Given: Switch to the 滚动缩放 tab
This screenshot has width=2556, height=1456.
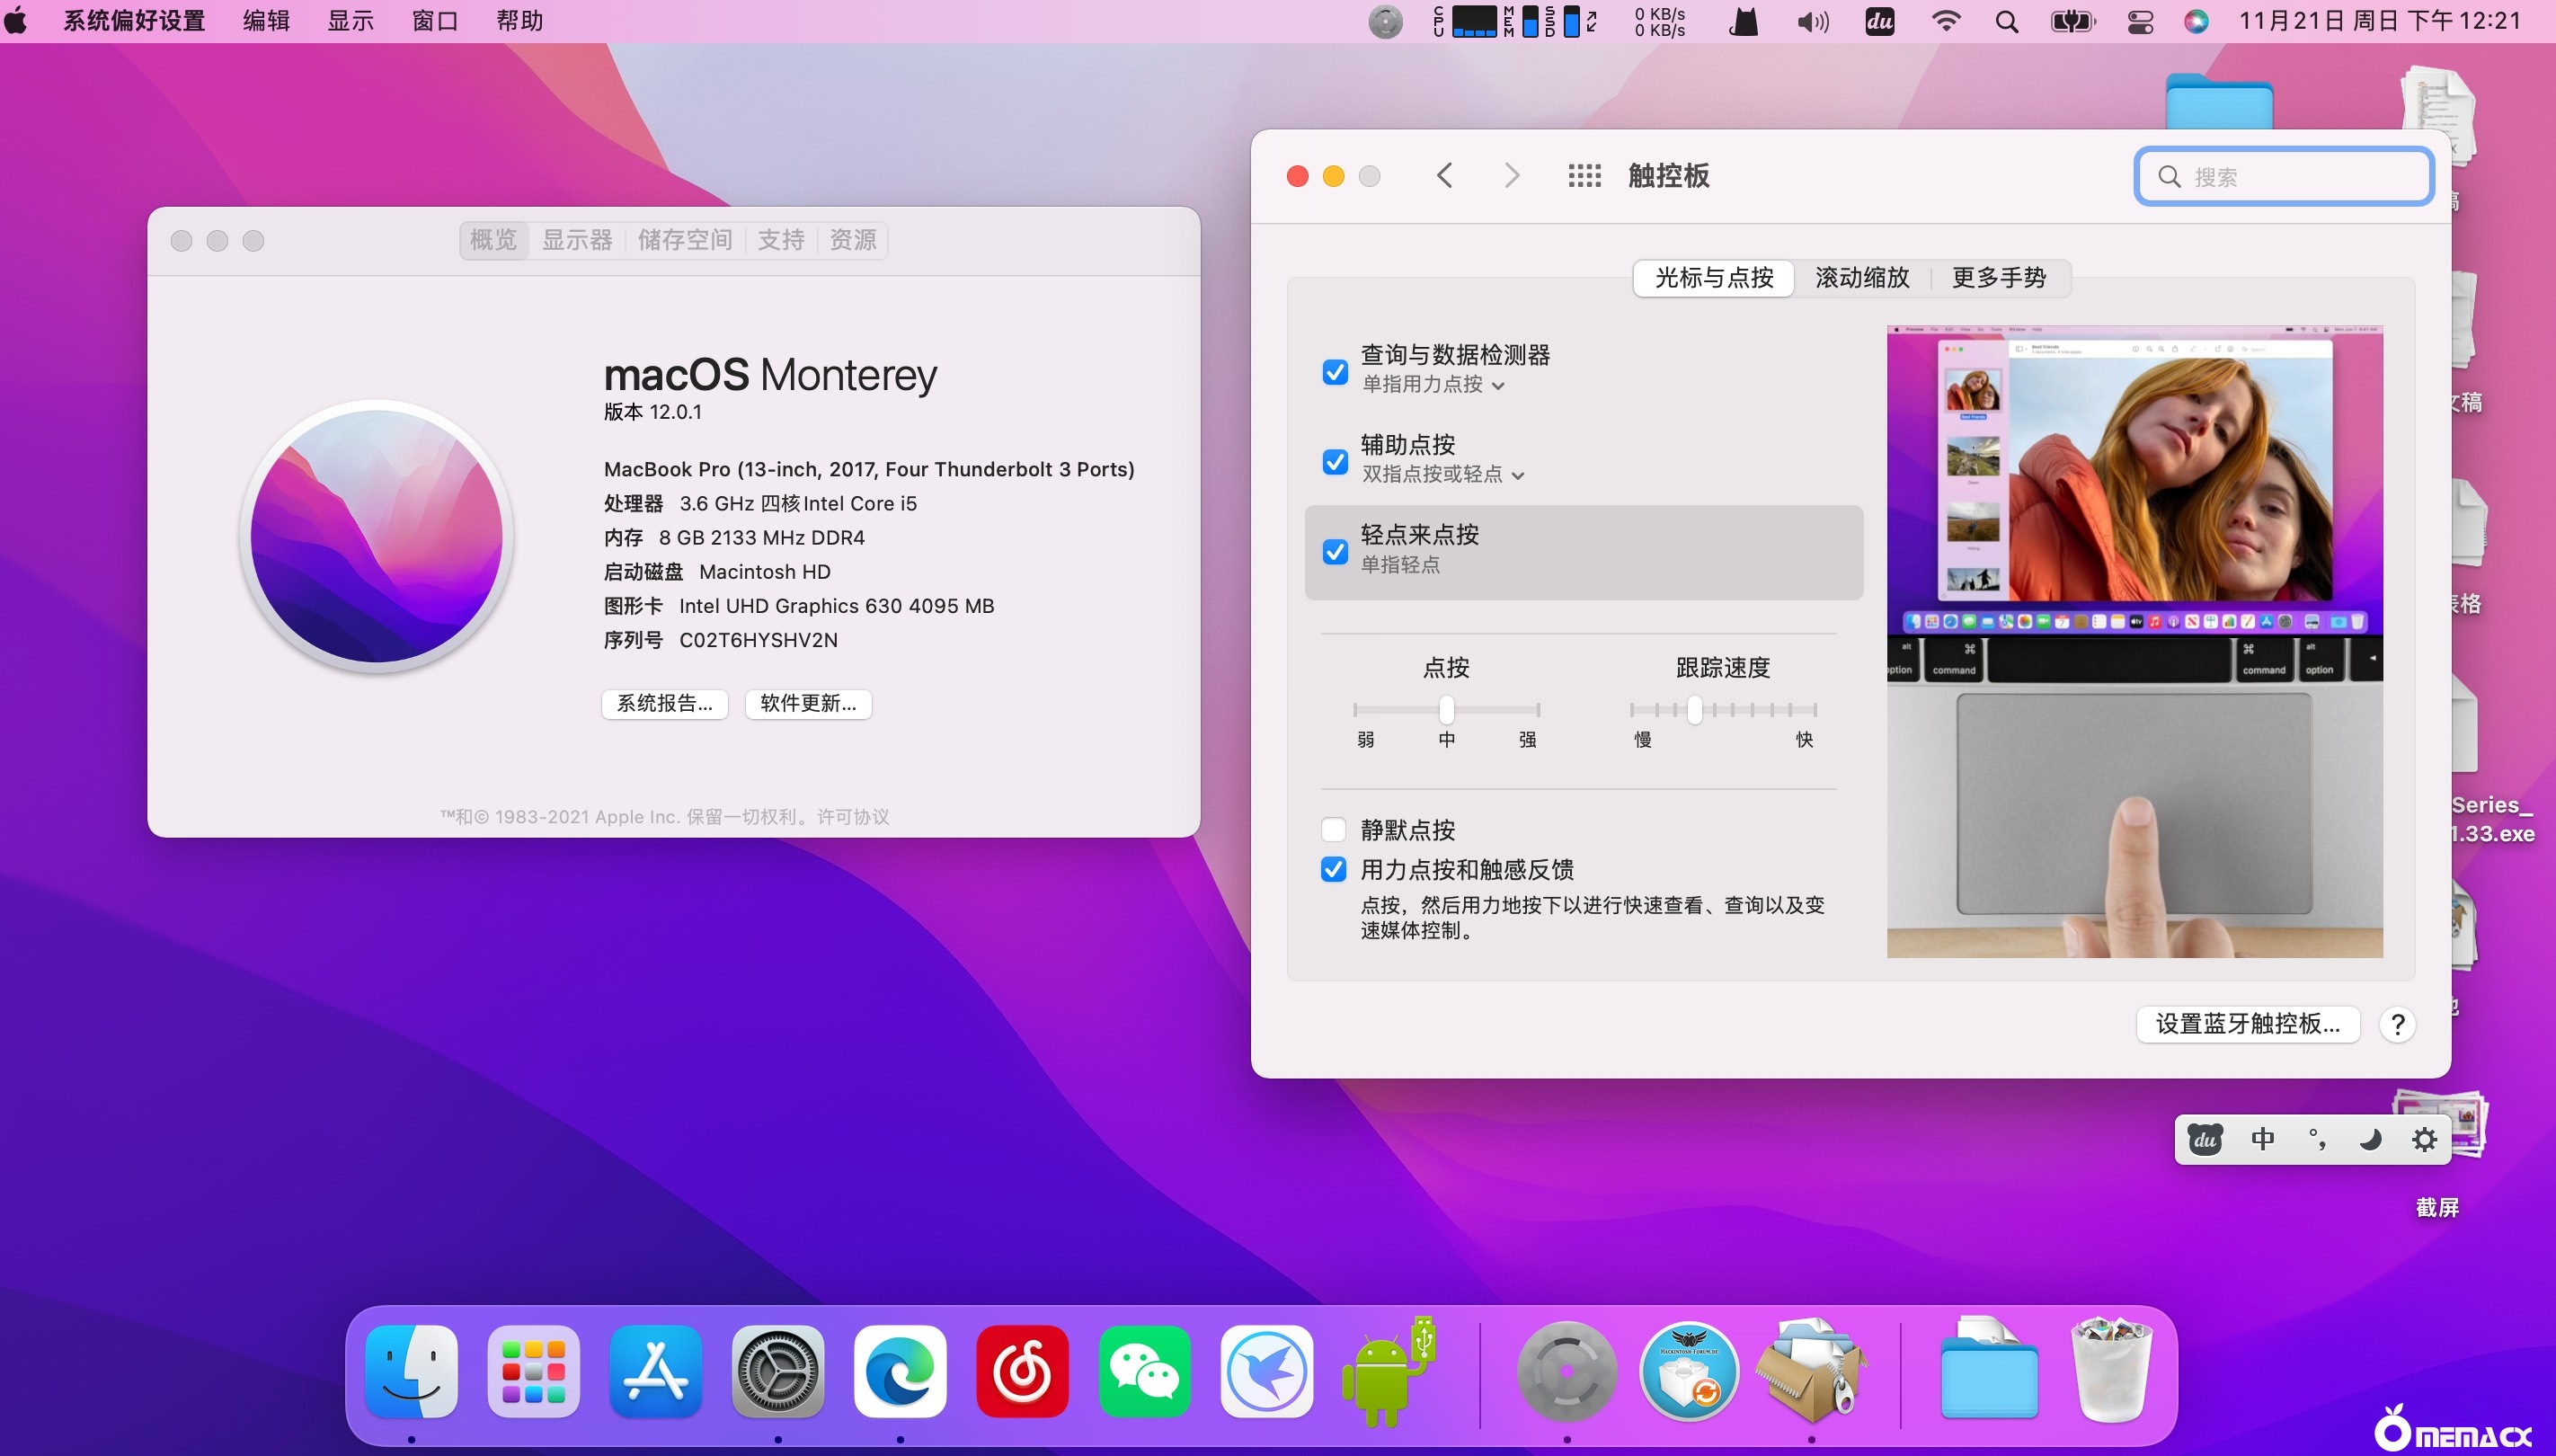Looking at the screenshot, I should tap(1862, 278).
